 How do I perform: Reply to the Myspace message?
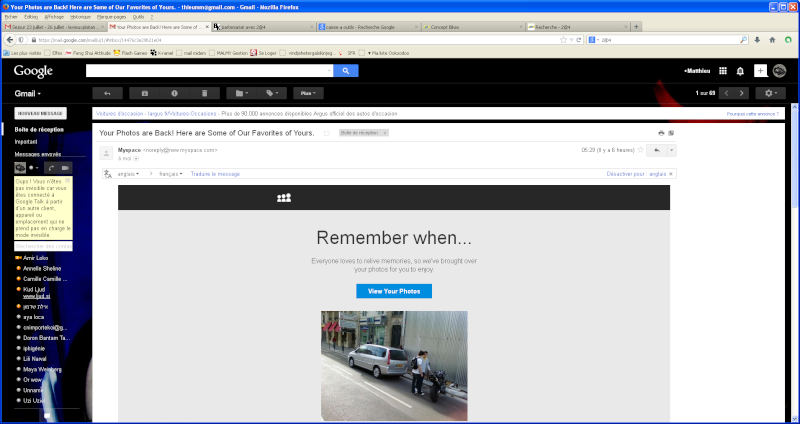click(657, 150)
